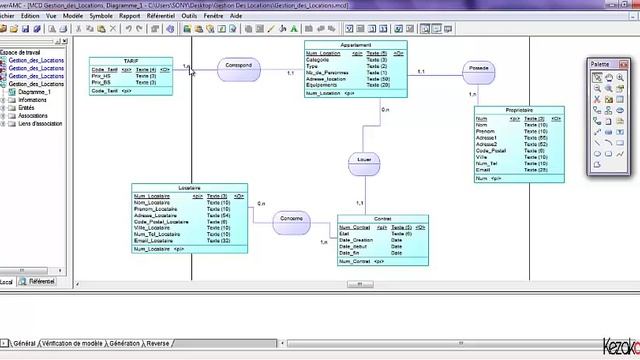The image size is (640, 360).
Task: Click the Redo arrow icon
Action: pos(140,29)
